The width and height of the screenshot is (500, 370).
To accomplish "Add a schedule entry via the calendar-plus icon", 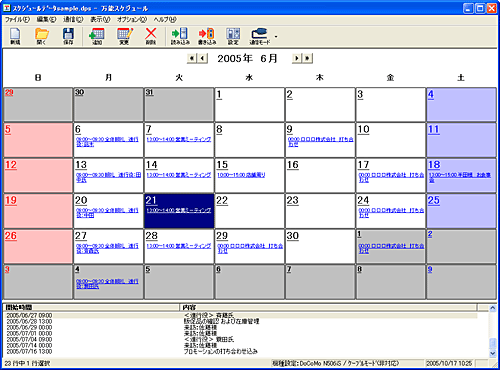I will (x=97, y=36).
